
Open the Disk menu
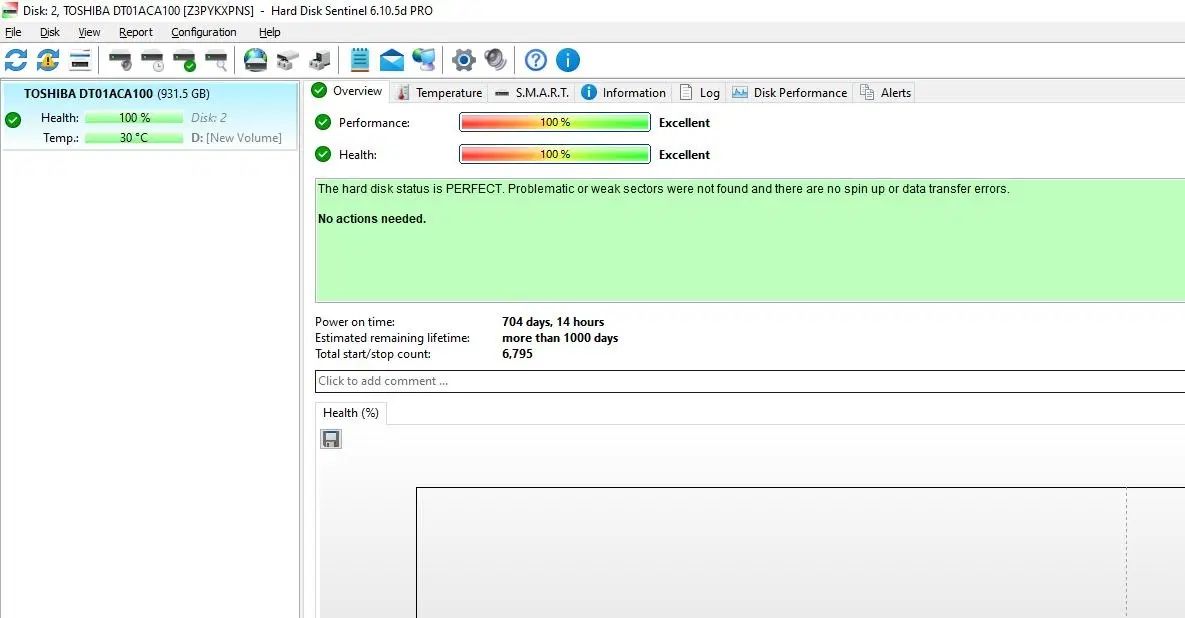coord(50,32)
